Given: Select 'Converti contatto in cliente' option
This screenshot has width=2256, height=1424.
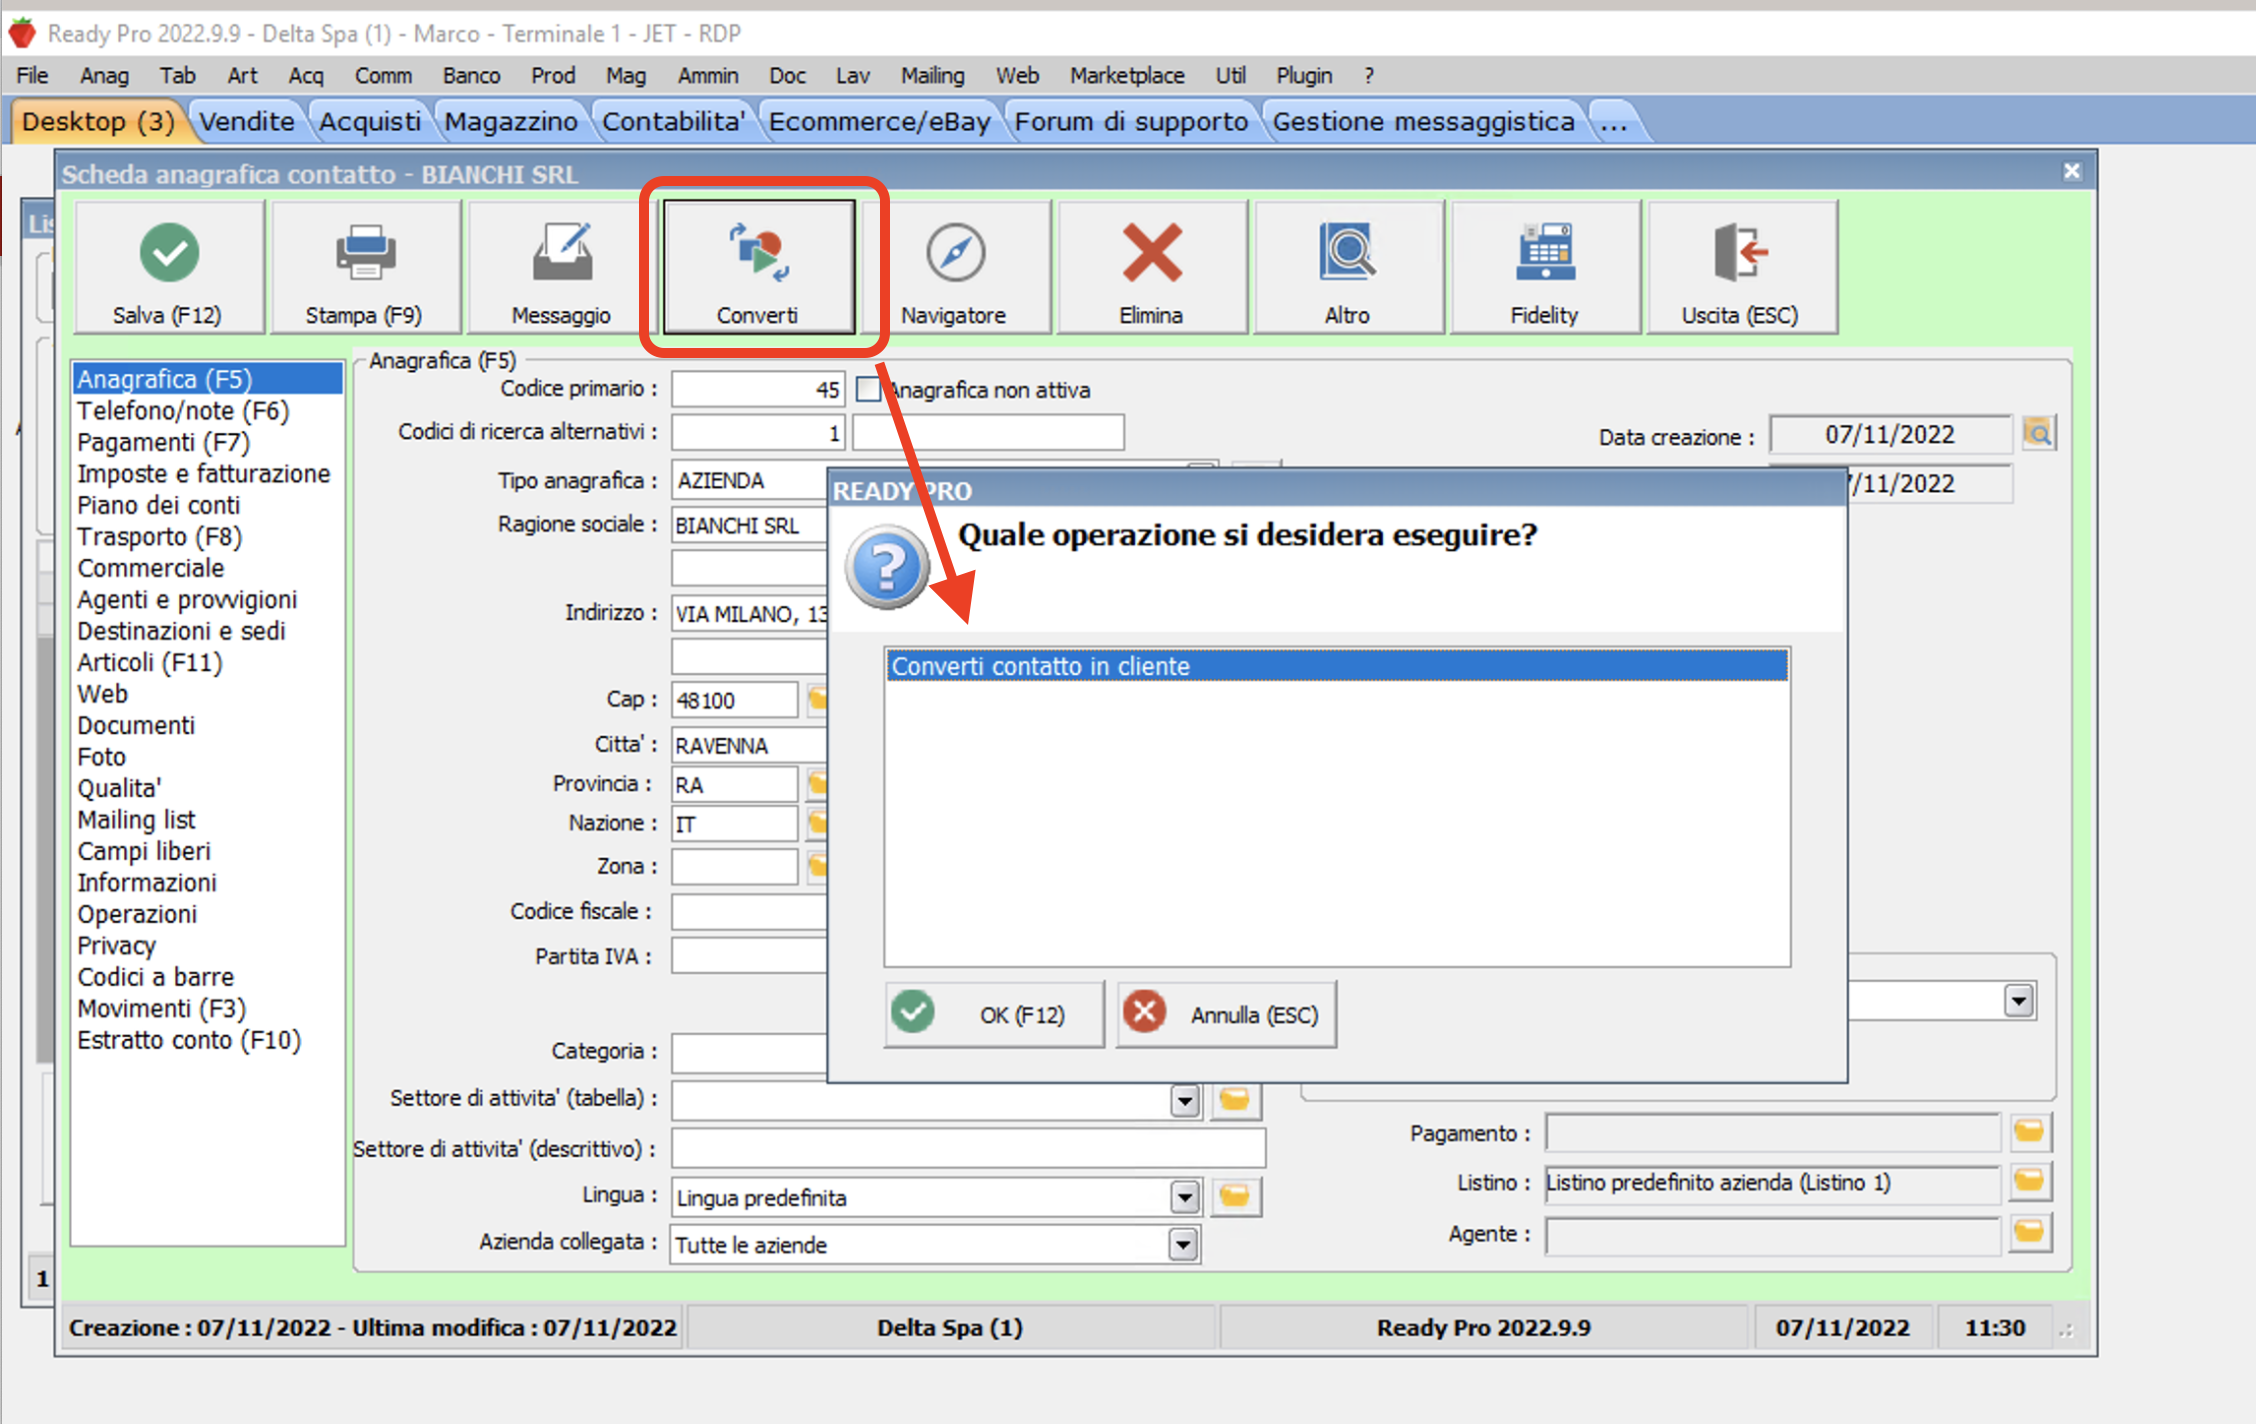Looking at the screenshot, I should (1336, 666).
